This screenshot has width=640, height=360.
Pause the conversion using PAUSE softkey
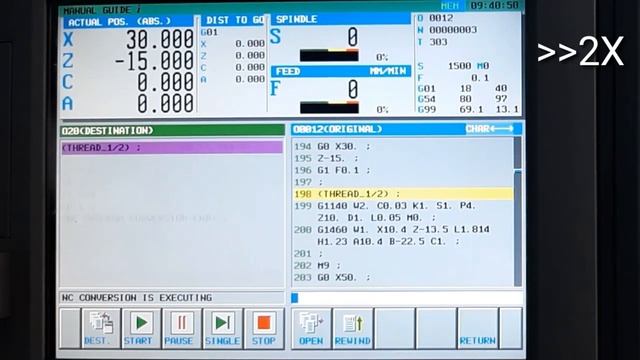pyautogui.click(x=182, y=329)
